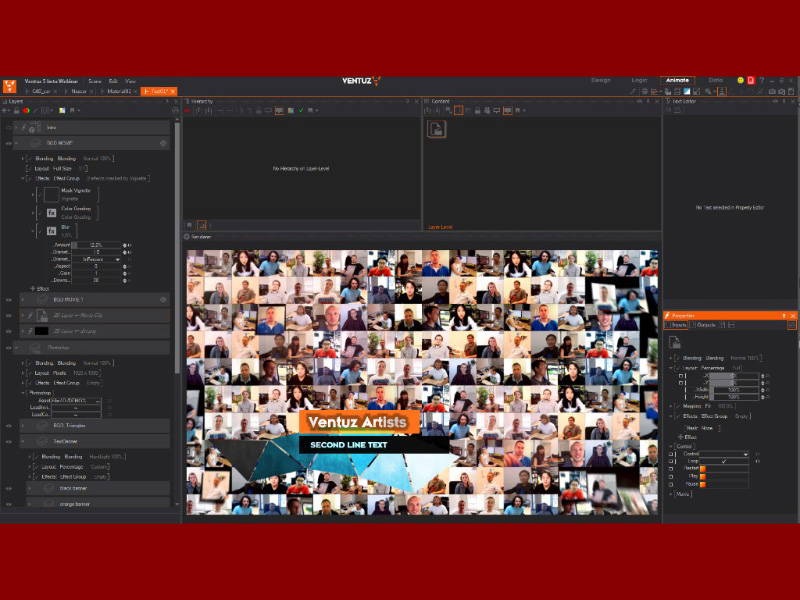Click the yellow smiley feedback icon
Screen dimensions: 800x600
tap(741, 81)
